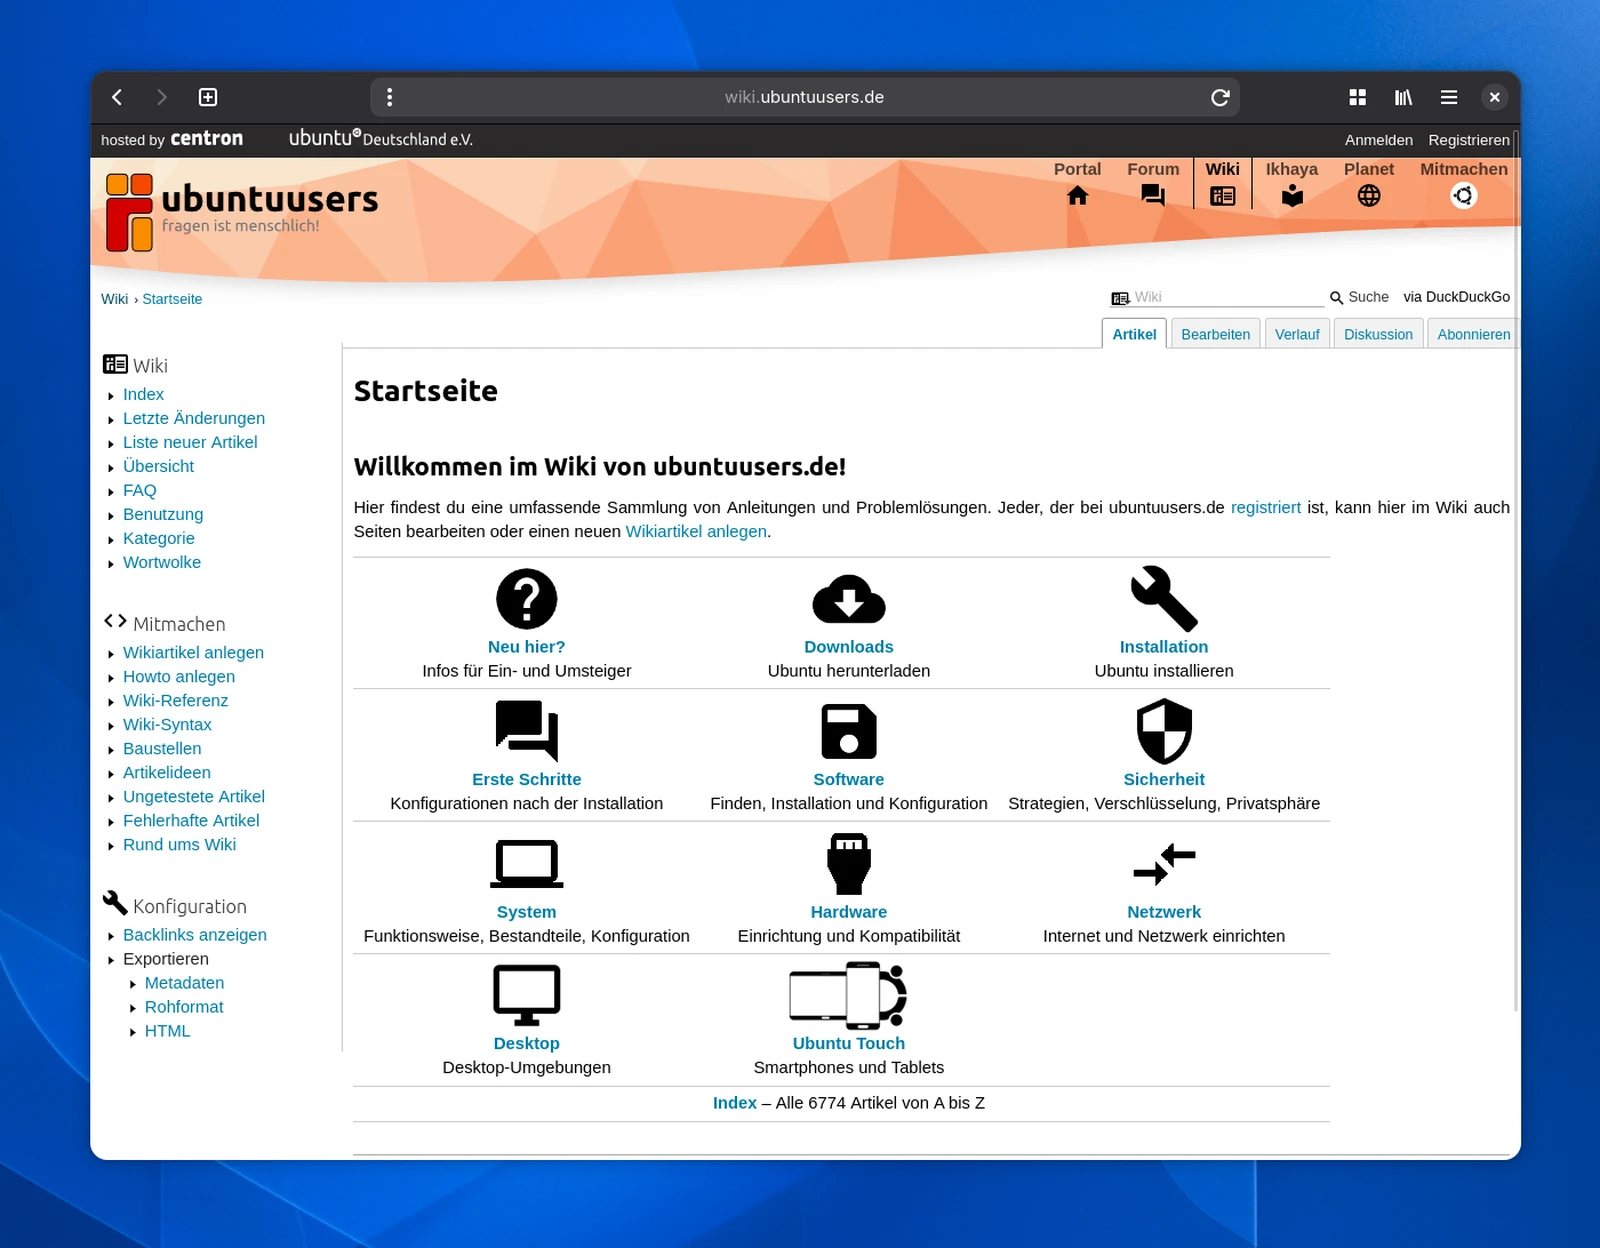1600x1248 pixels.
Task: Open the Baustellen sidebar link
Action: tap(162, 748)
